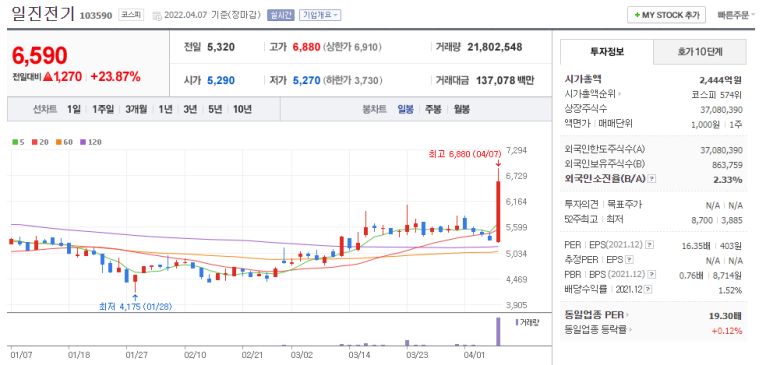Click purple 120-day moving average legend

[91, 142]
